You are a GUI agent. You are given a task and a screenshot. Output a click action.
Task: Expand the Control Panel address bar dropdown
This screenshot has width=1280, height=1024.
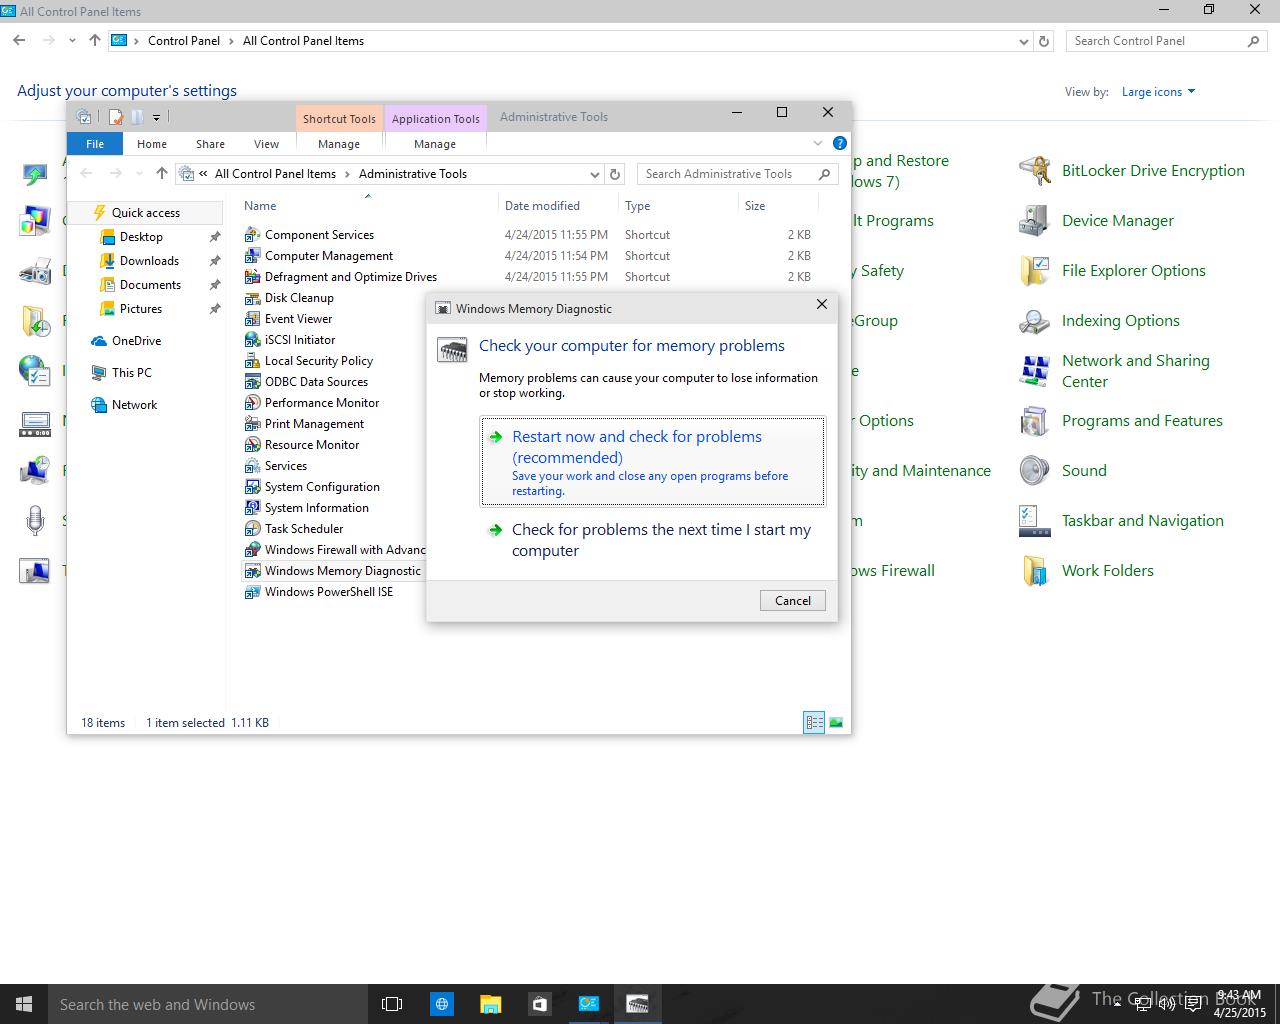pyautogui.click(x=1023, y=41)
